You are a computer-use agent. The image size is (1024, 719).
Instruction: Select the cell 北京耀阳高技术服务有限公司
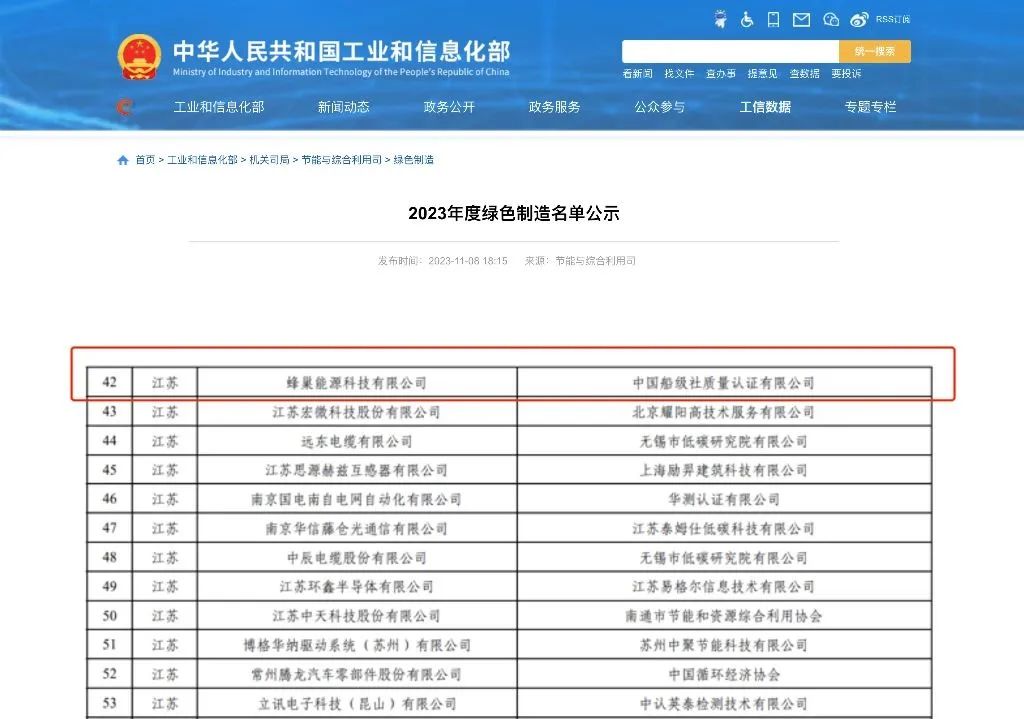coord(724,412)
